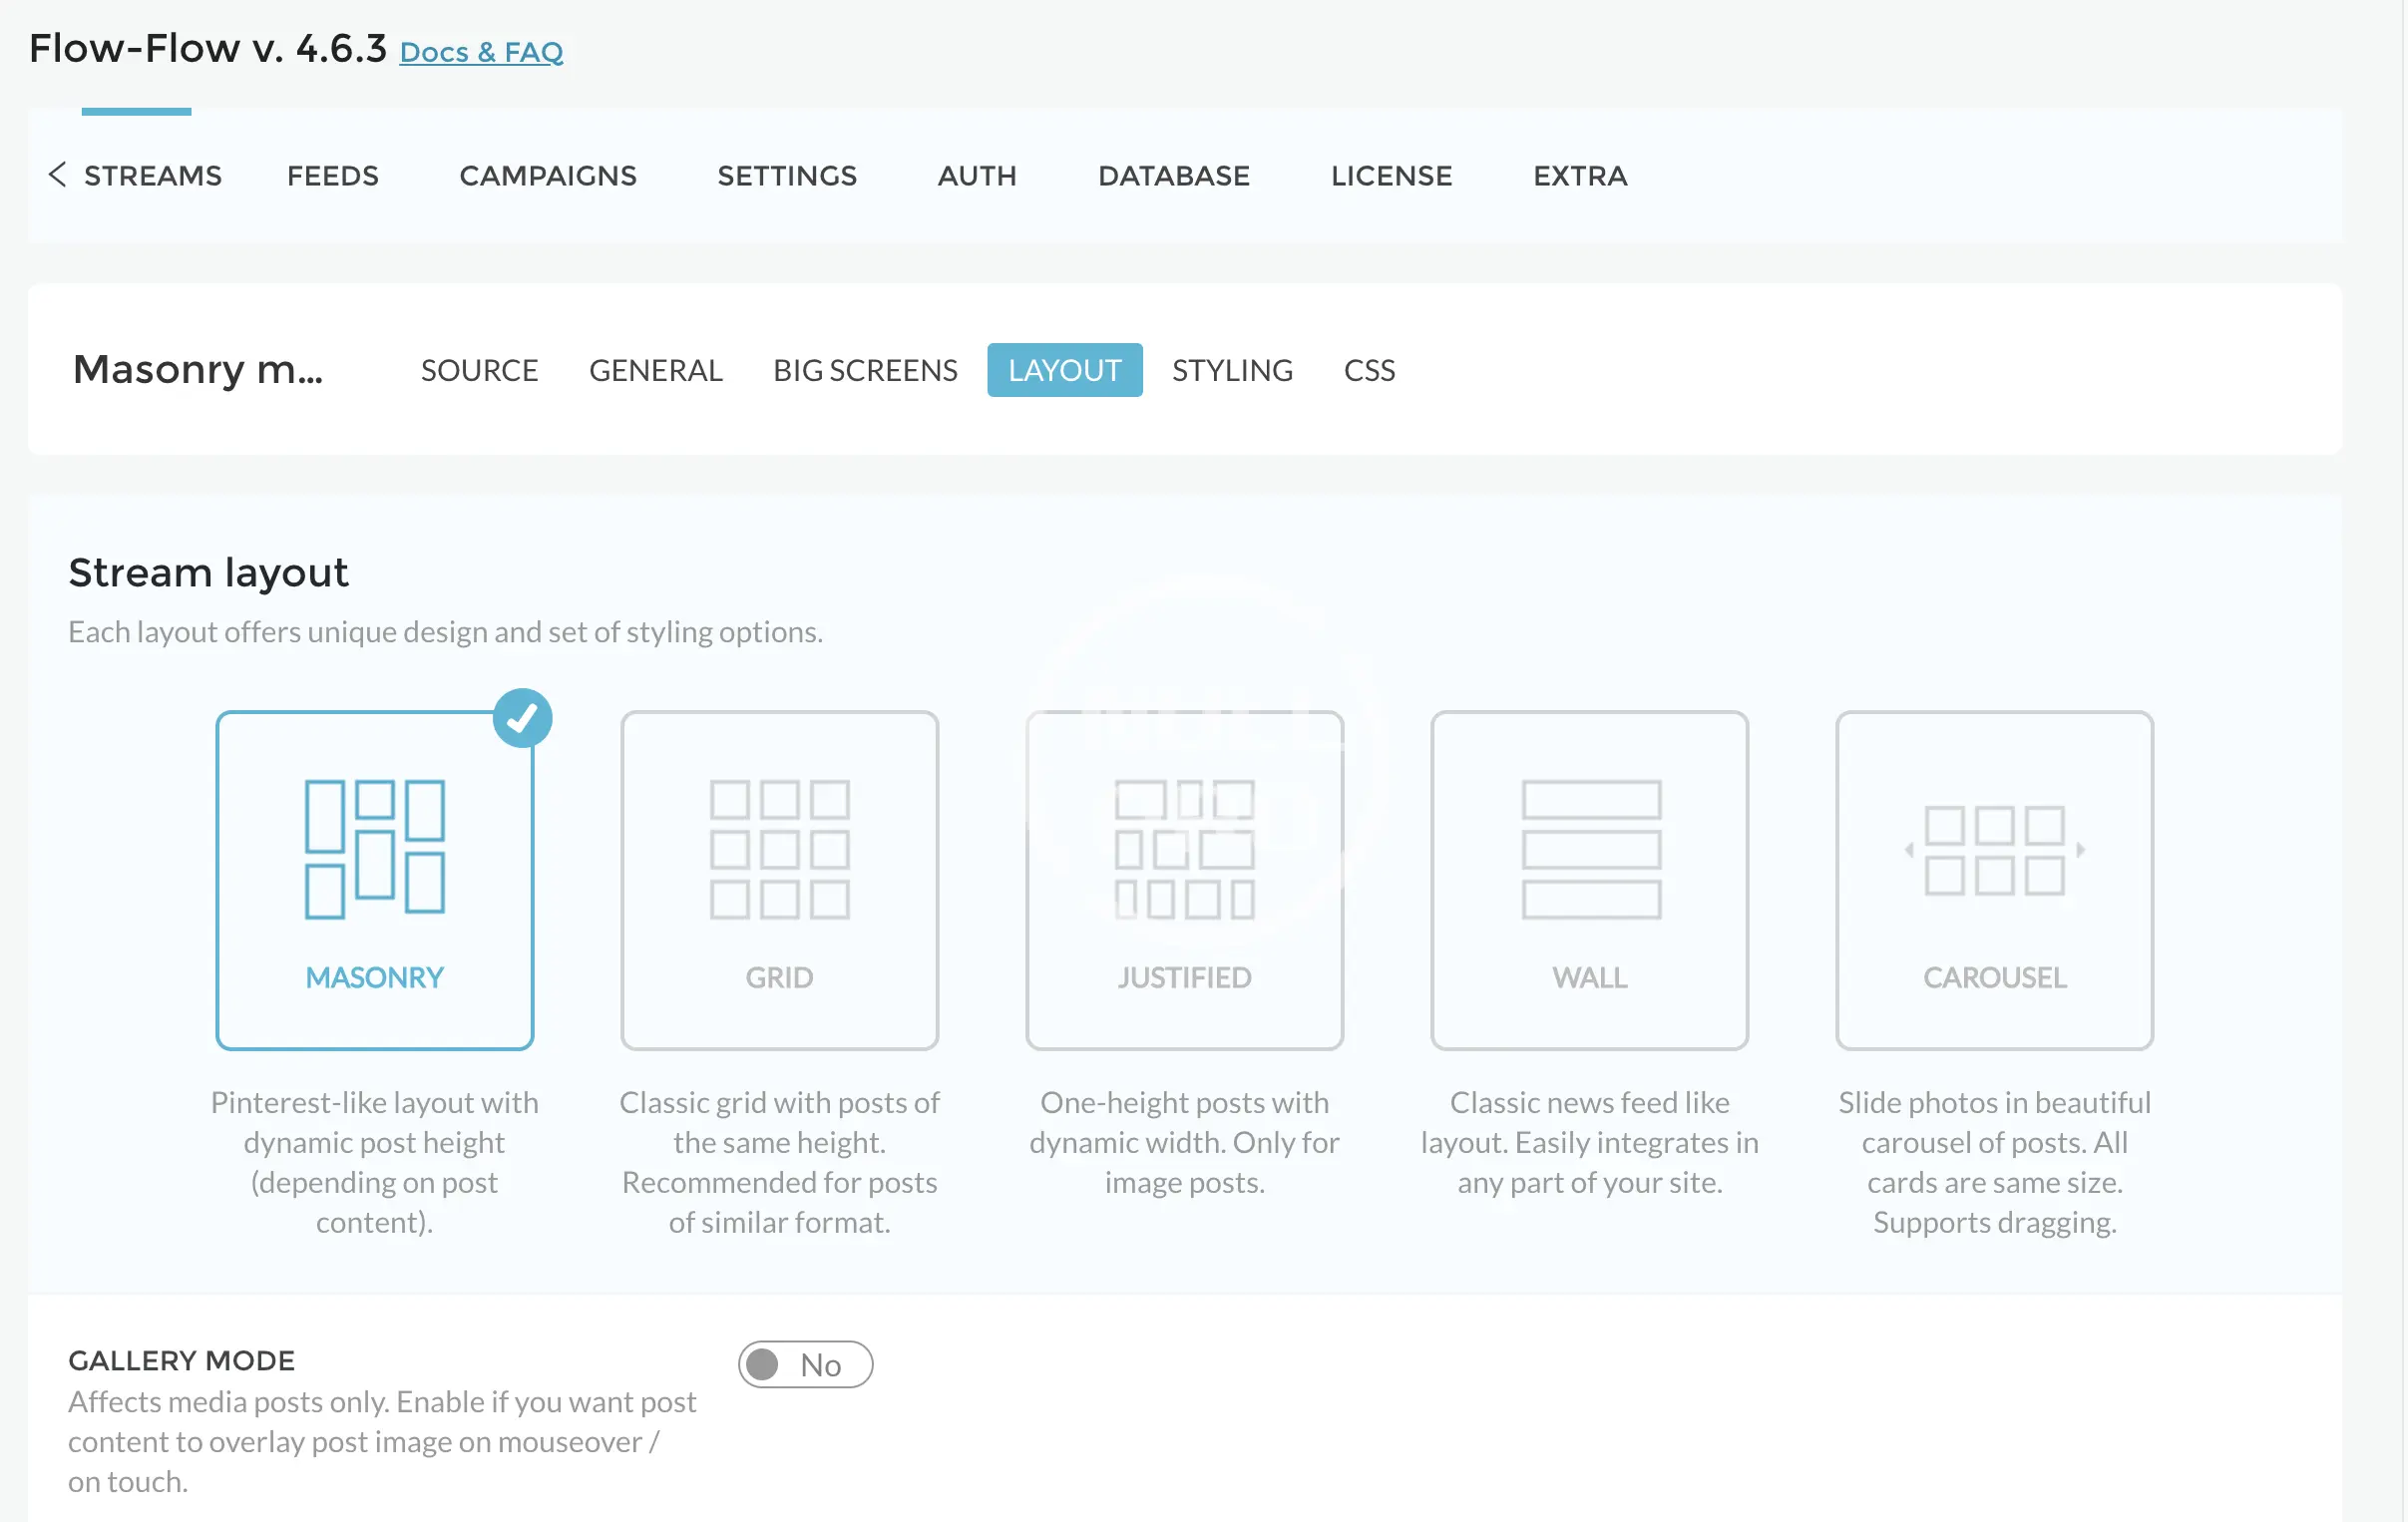
Task: Select the Carousel layout icon
Action: coord(1995,850)
